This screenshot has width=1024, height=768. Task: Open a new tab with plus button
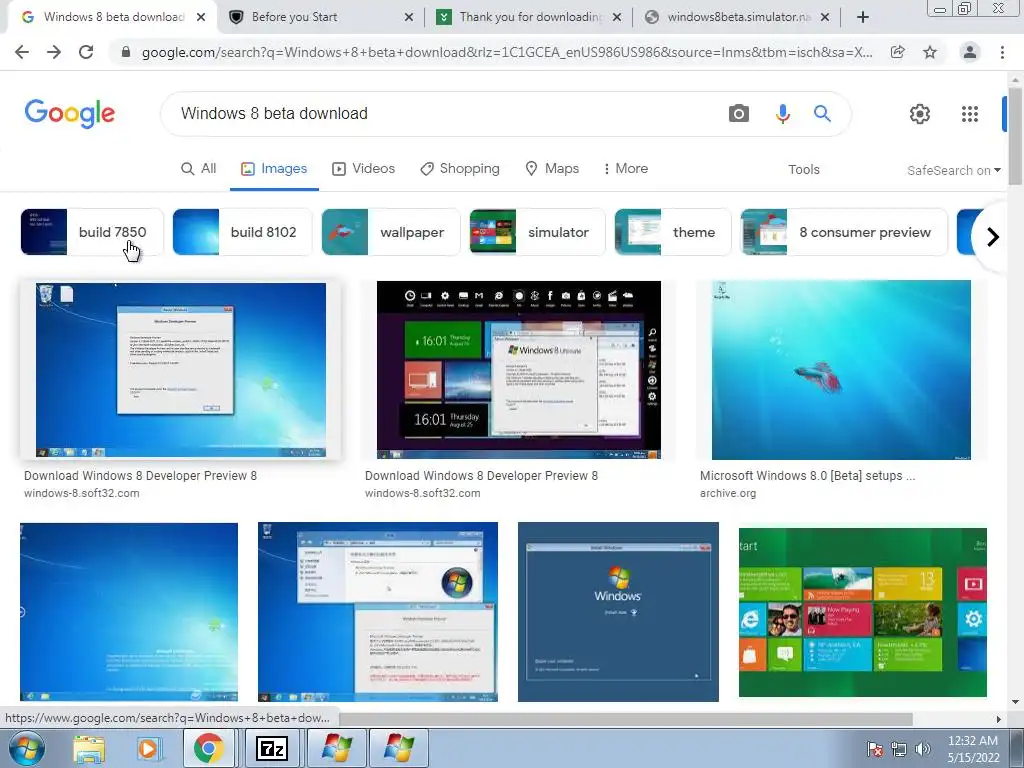pos(863,17)
